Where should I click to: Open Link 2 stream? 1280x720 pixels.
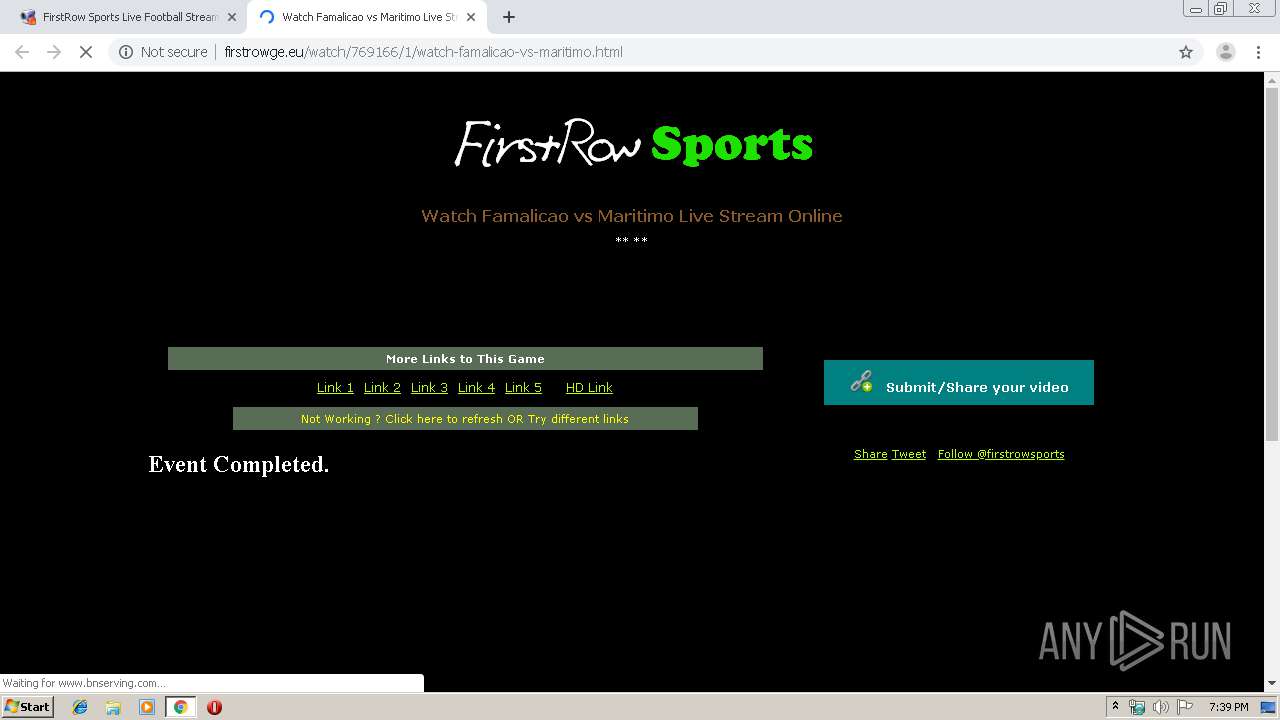point(382,388)
